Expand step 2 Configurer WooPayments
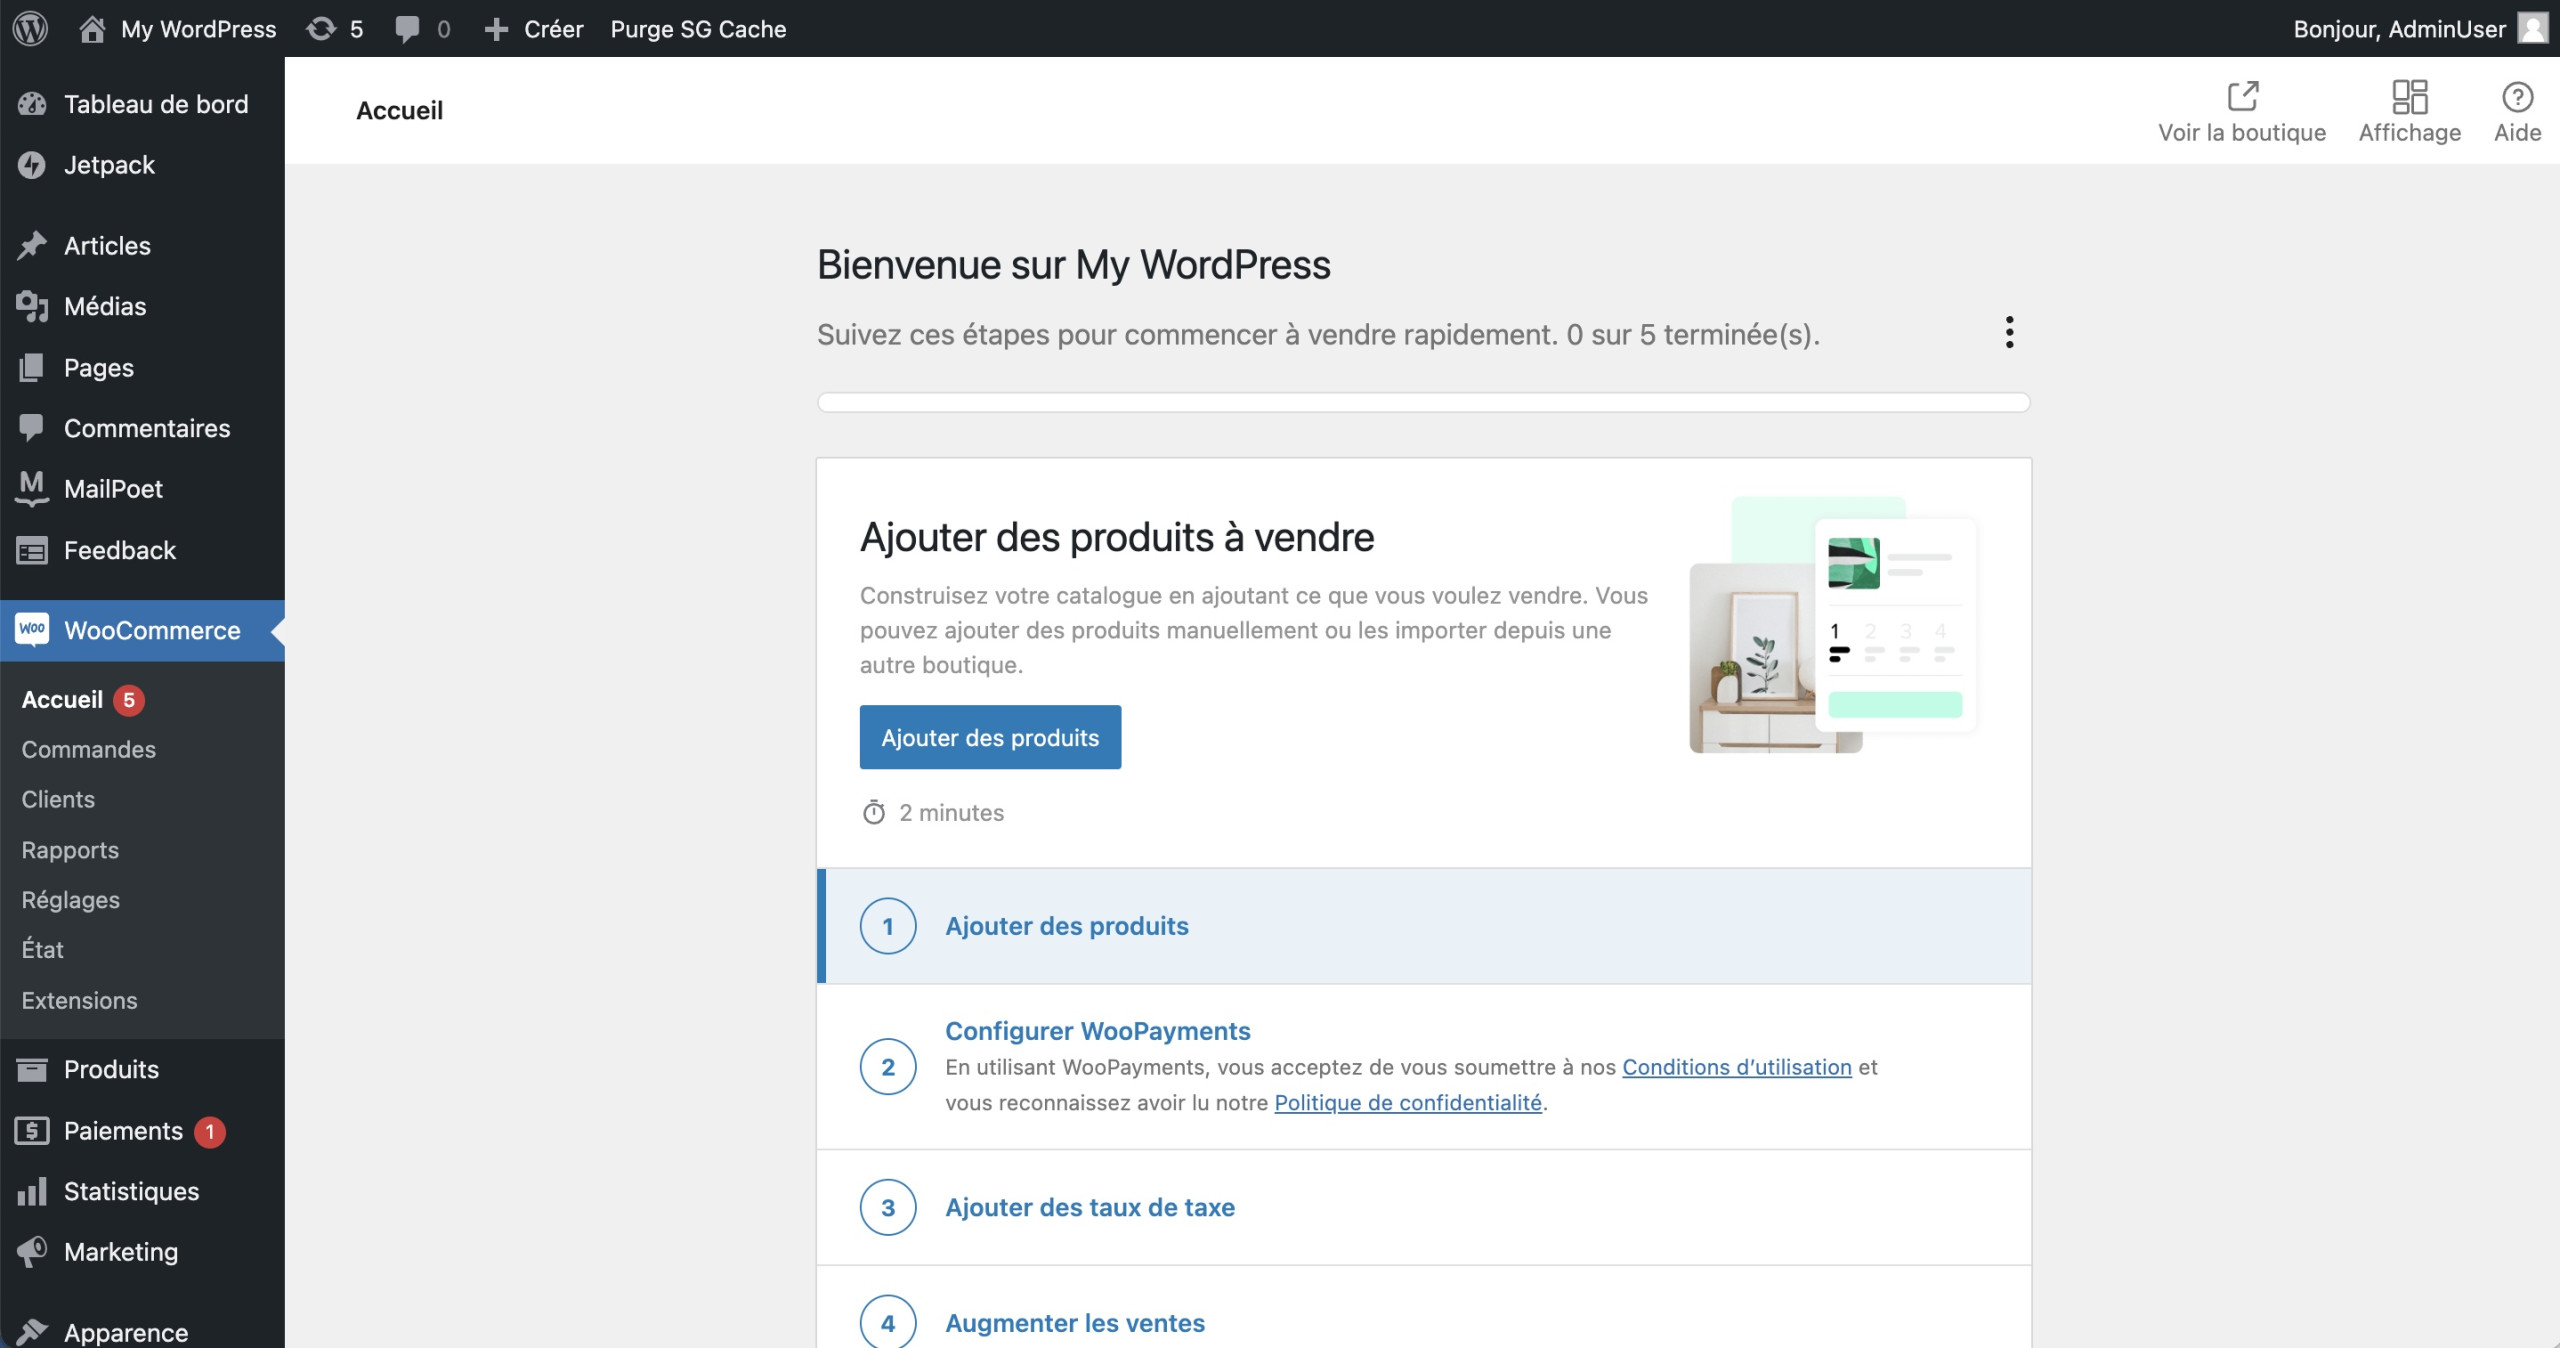Screen dimensions: 2560x1348 [x=1424, y=1066]
